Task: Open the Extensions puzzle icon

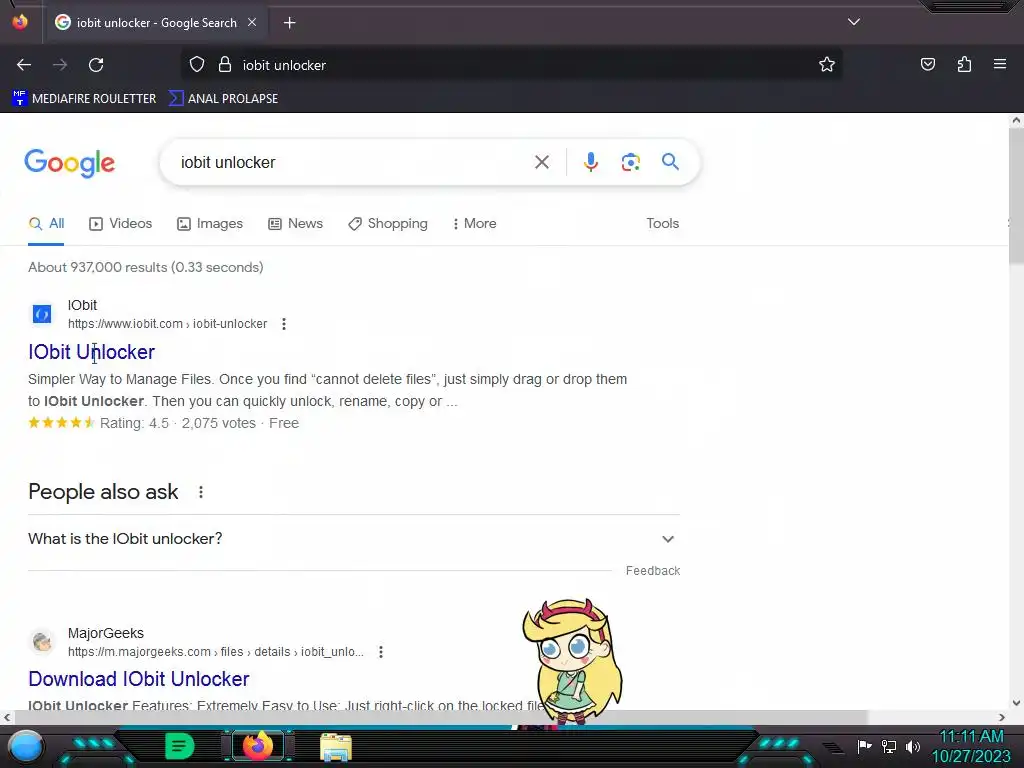Action: [x=964, y=65]
